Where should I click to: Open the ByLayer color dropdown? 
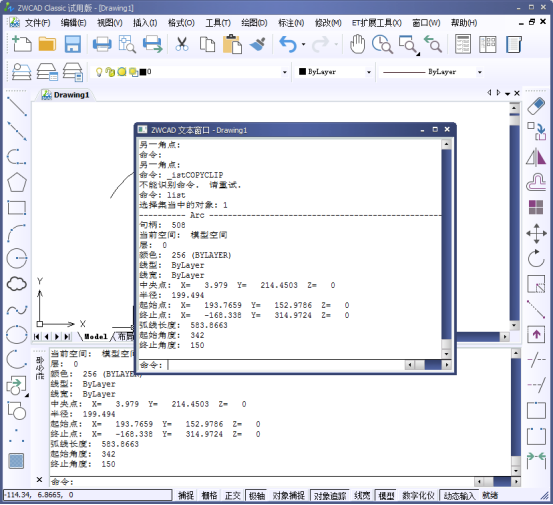pyautogui.click(x=369, y=72)
